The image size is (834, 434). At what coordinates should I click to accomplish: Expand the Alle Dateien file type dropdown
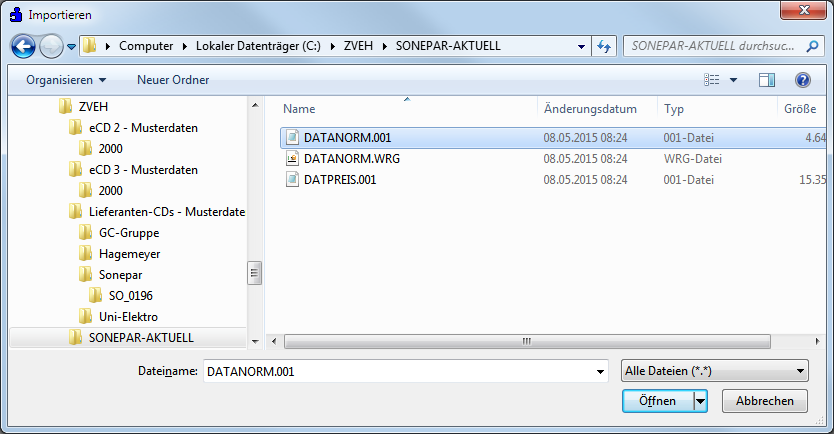[714, 372]
